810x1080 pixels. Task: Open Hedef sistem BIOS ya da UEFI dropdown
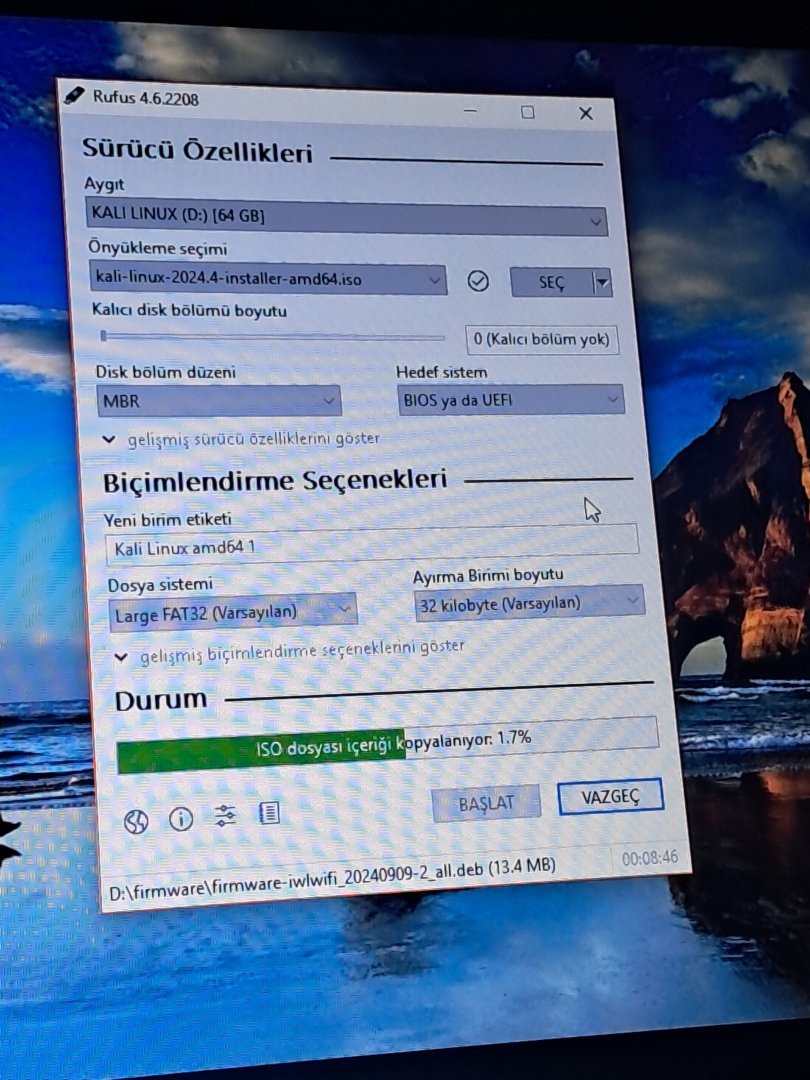[510, 399]
